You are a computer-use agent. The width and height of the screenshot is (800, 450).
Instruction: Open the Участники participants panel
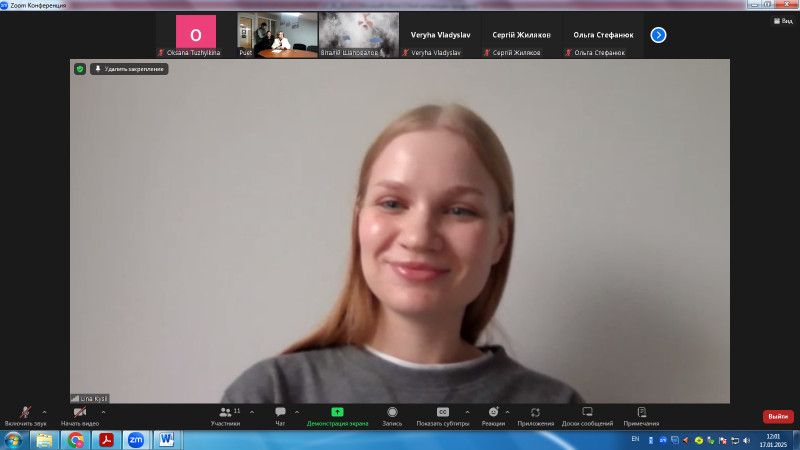[225, 414]
